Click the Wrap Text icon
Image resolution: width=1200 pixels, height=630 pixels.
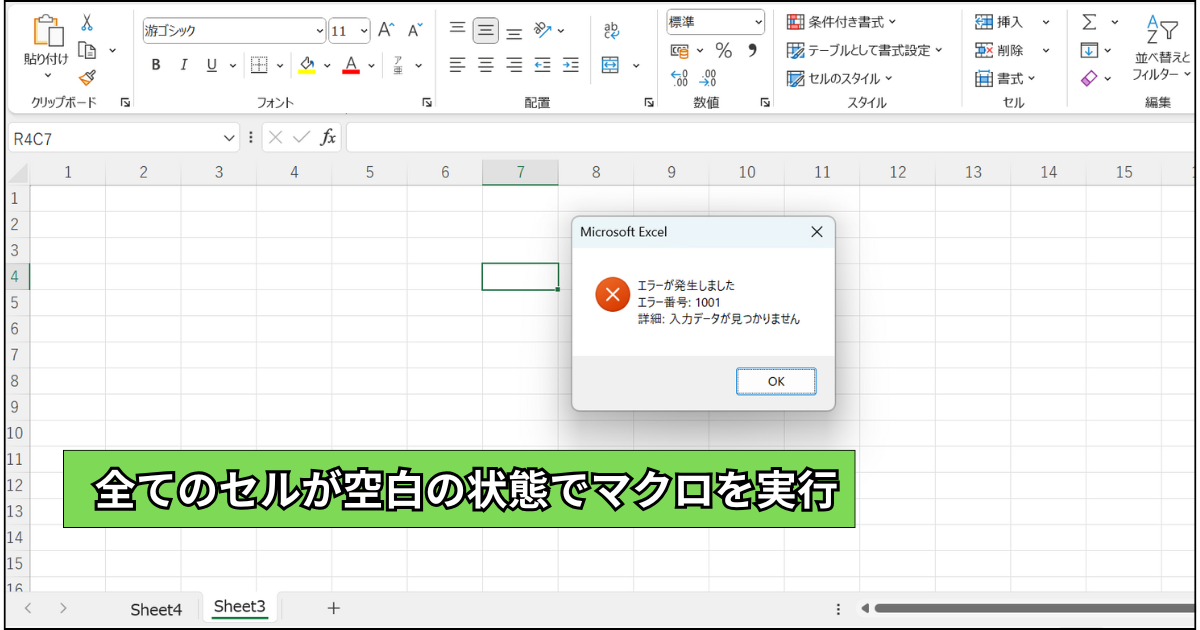612,30
